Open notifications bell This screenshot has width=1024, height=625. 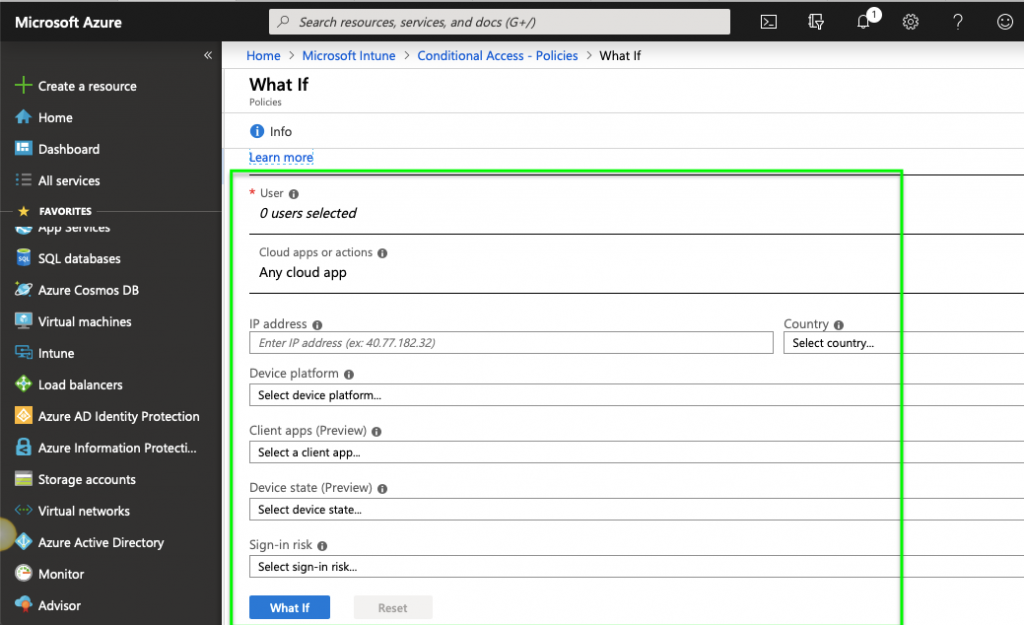tap(863, 22)
